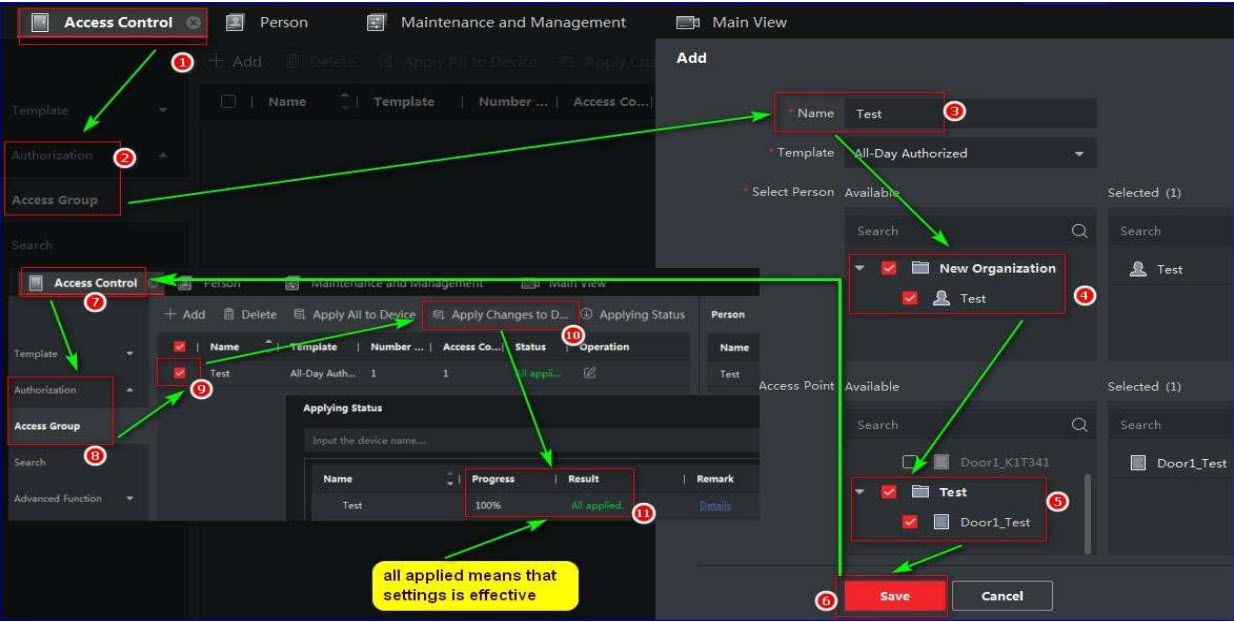Check the Door1_K1T341 checkbox
1234x622 pixels.
[x=909, y=462]
